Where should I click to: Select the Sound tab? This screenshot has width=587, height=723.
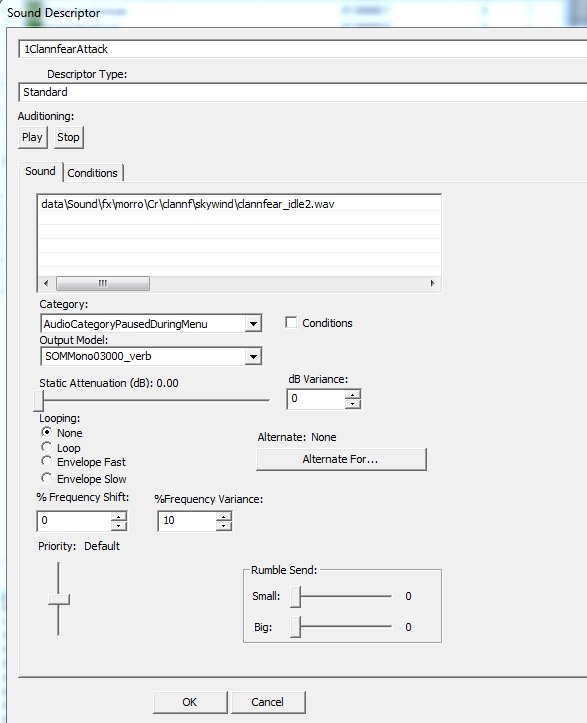(41, 171)
